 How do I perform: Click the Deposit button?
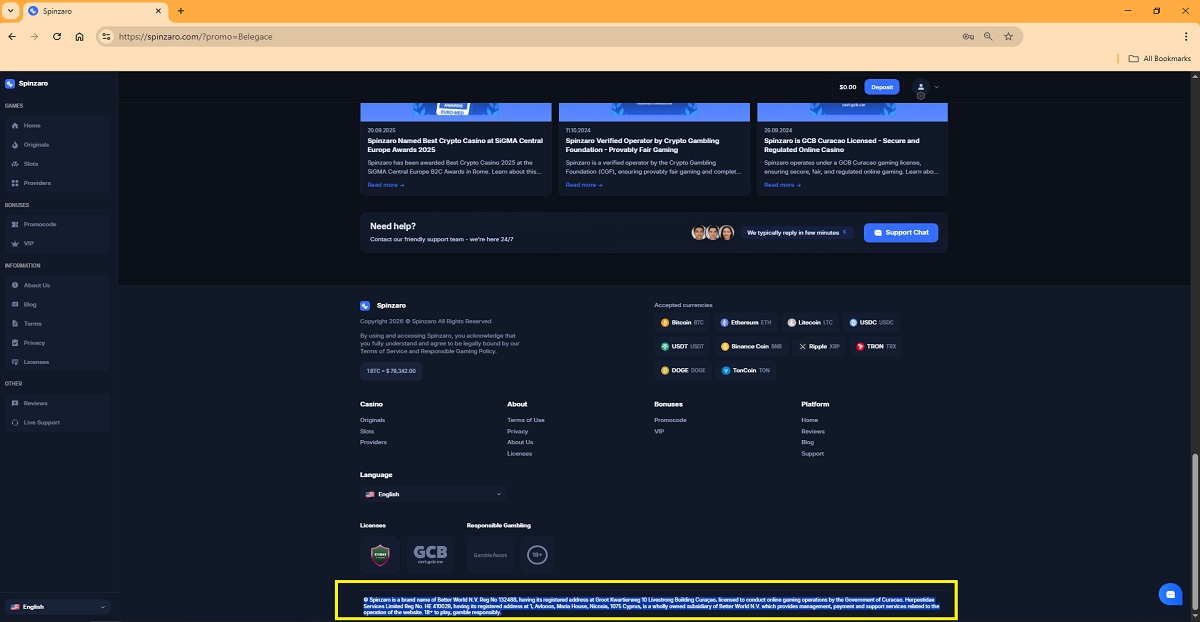881,87
